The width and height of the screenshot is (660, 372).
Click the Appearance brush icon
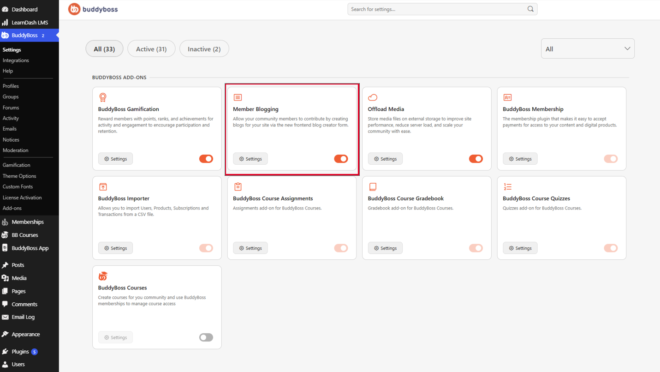(5, 334)
